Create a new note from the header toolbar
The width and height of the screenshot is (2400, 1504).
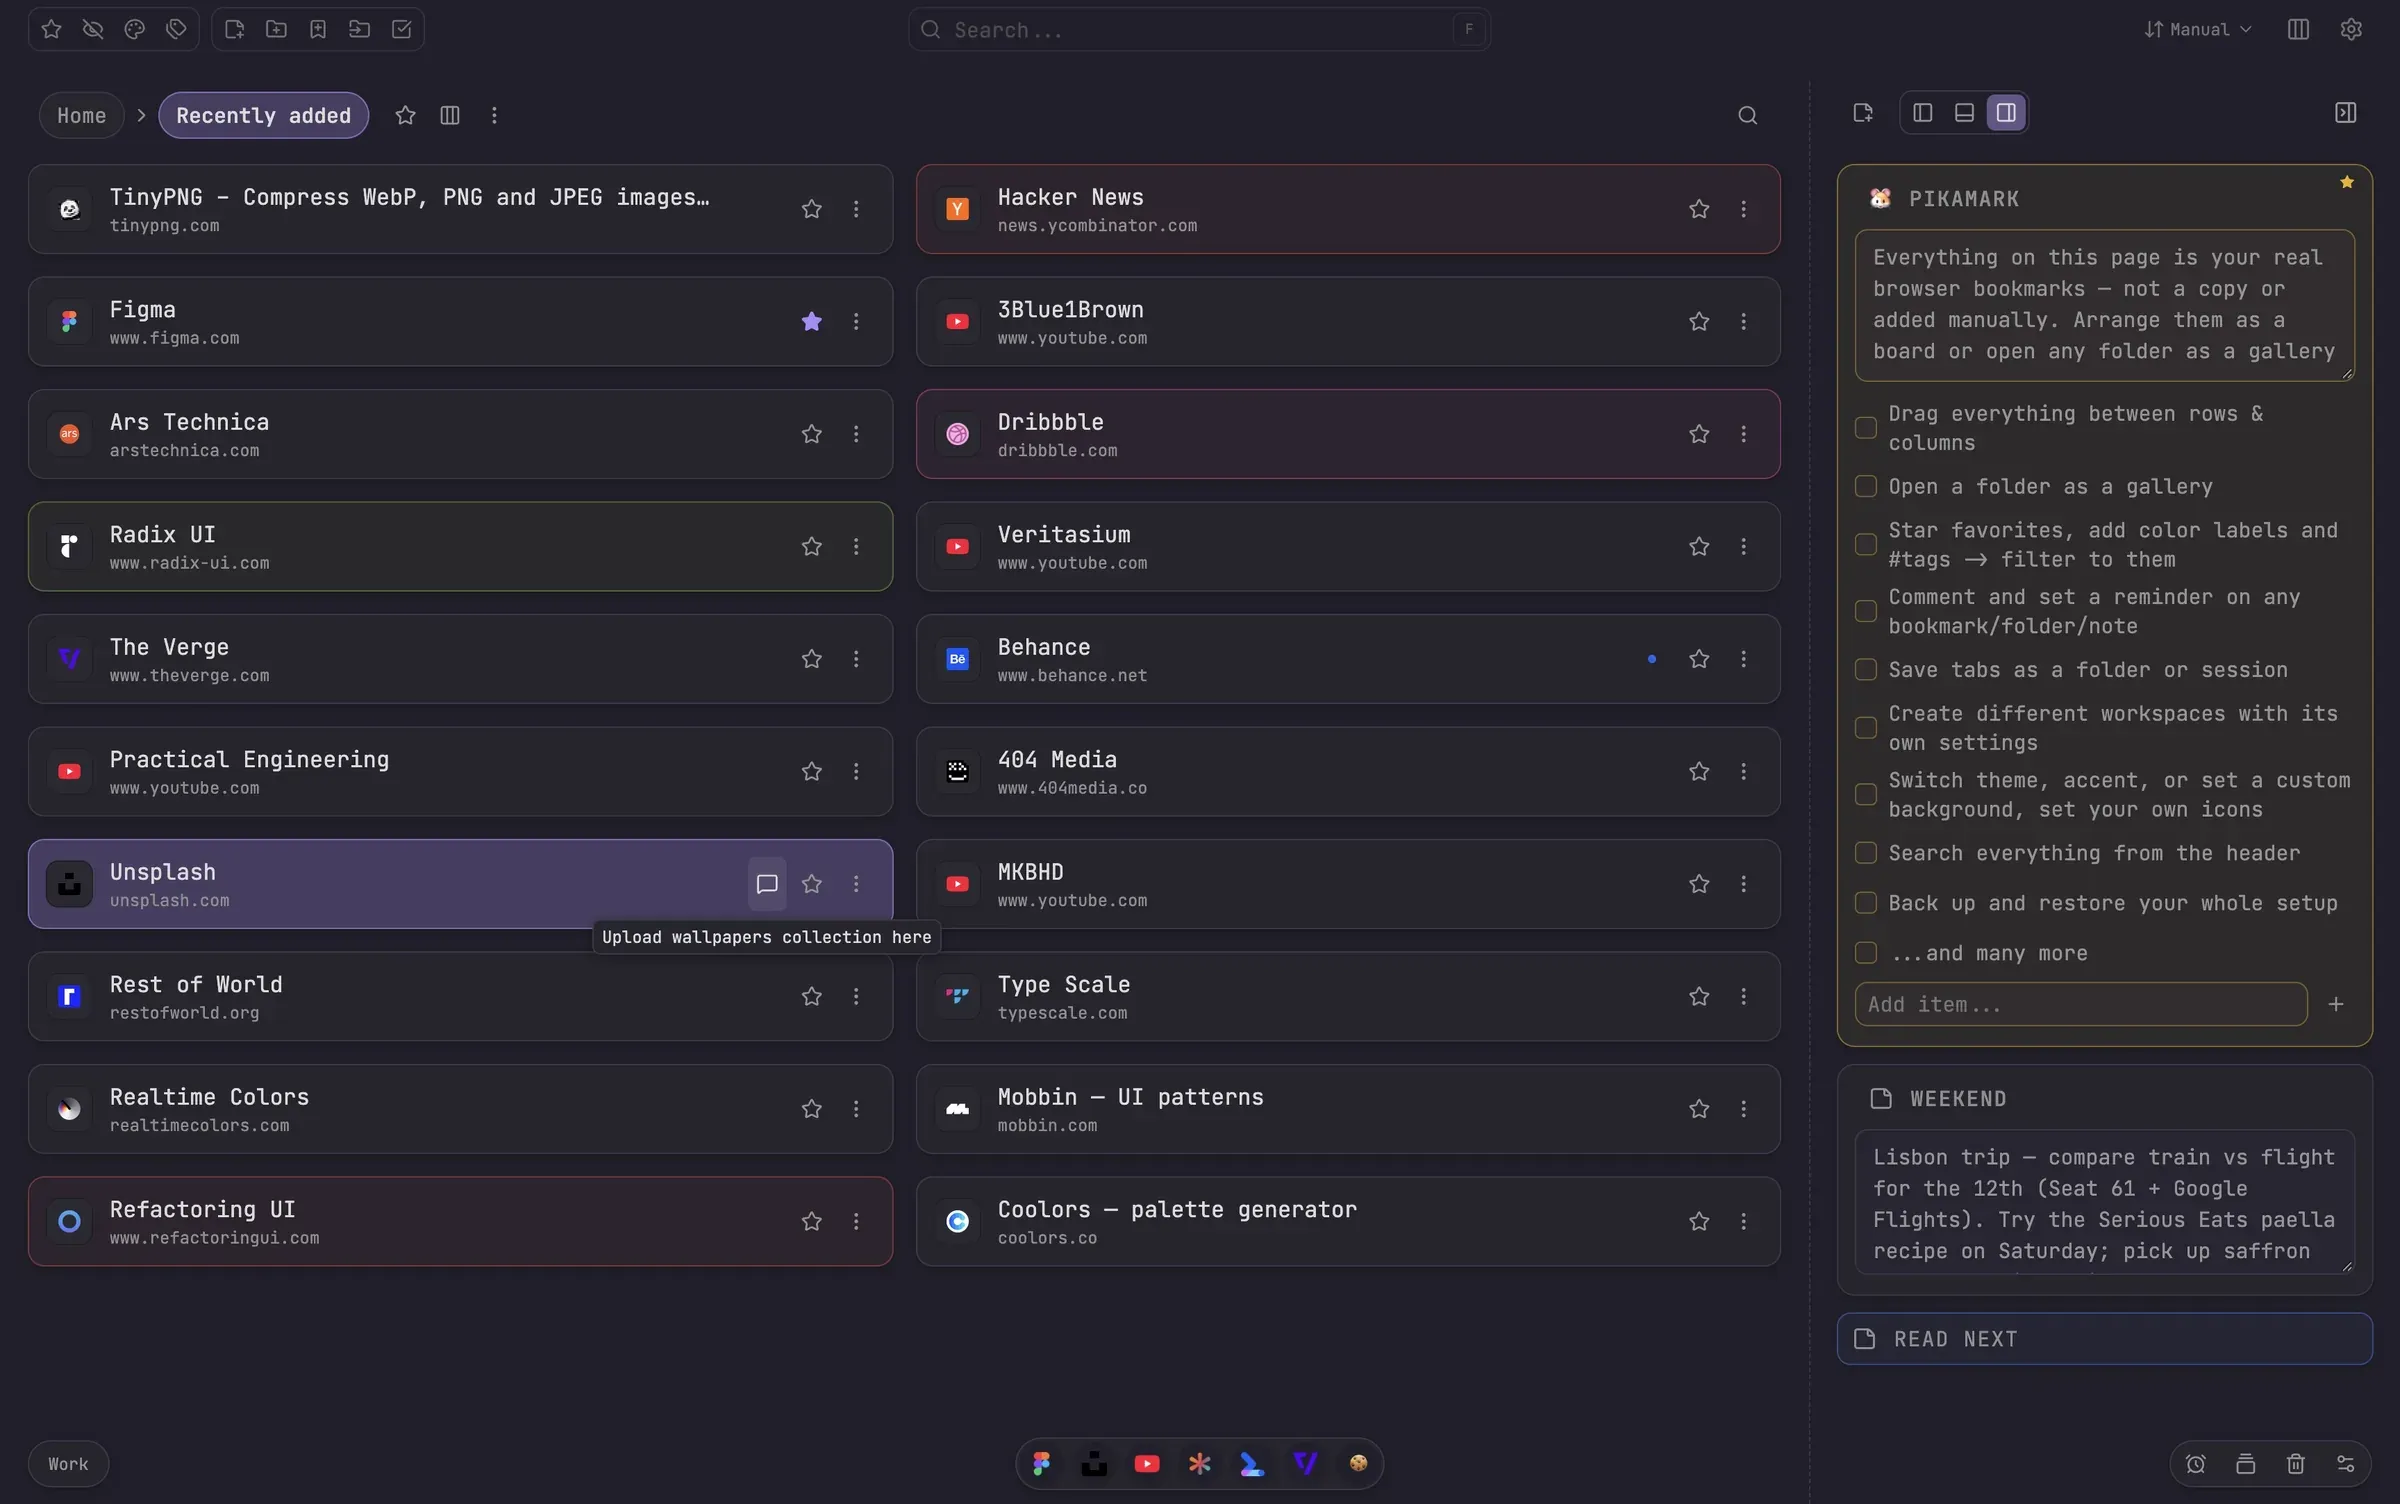235,30
